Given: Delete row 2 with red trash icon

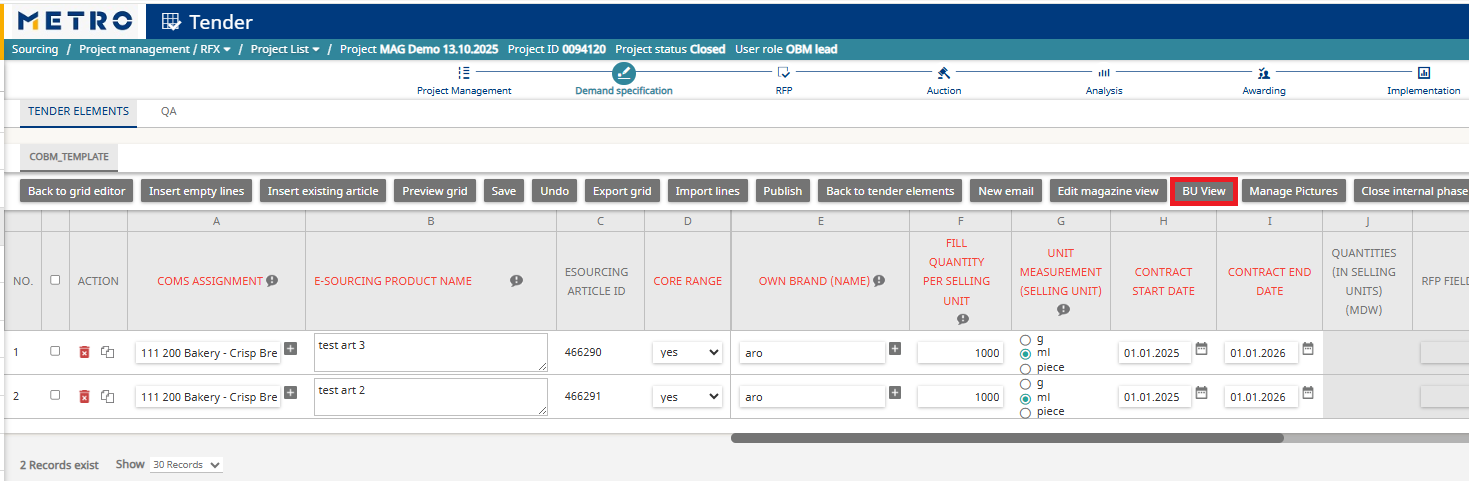Looking at the screenshot, I should (84, 397).
